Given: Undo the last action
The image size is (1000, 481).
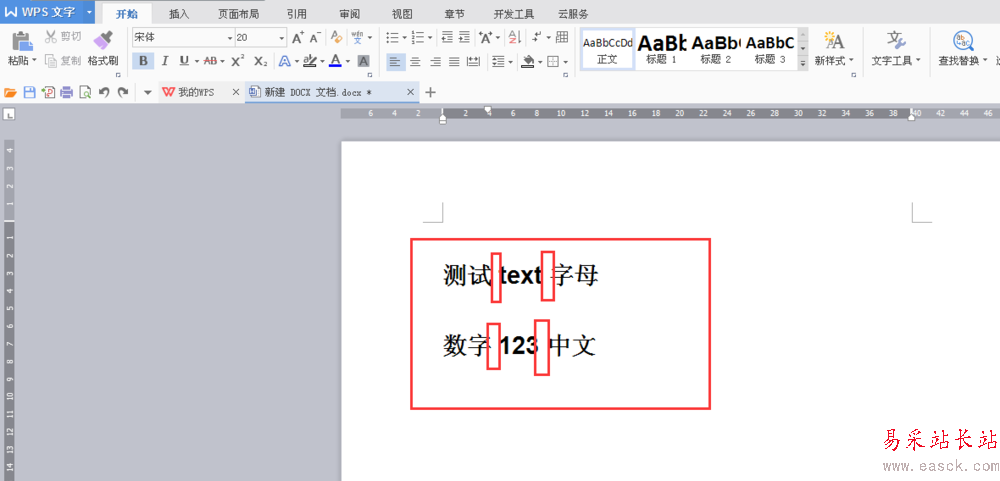Looking at the screenshot, I should (104, 92).
